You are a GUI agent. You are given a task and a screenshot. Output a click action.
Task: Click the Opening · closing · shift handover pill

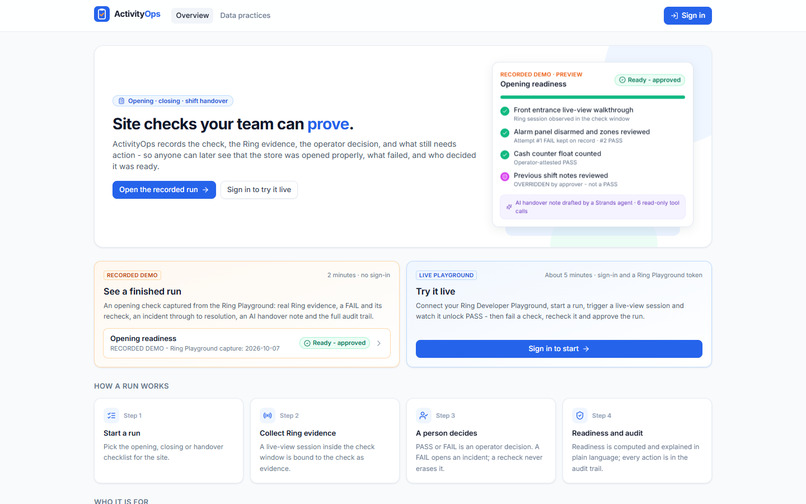pyautogui.click(x=173, y=101)
